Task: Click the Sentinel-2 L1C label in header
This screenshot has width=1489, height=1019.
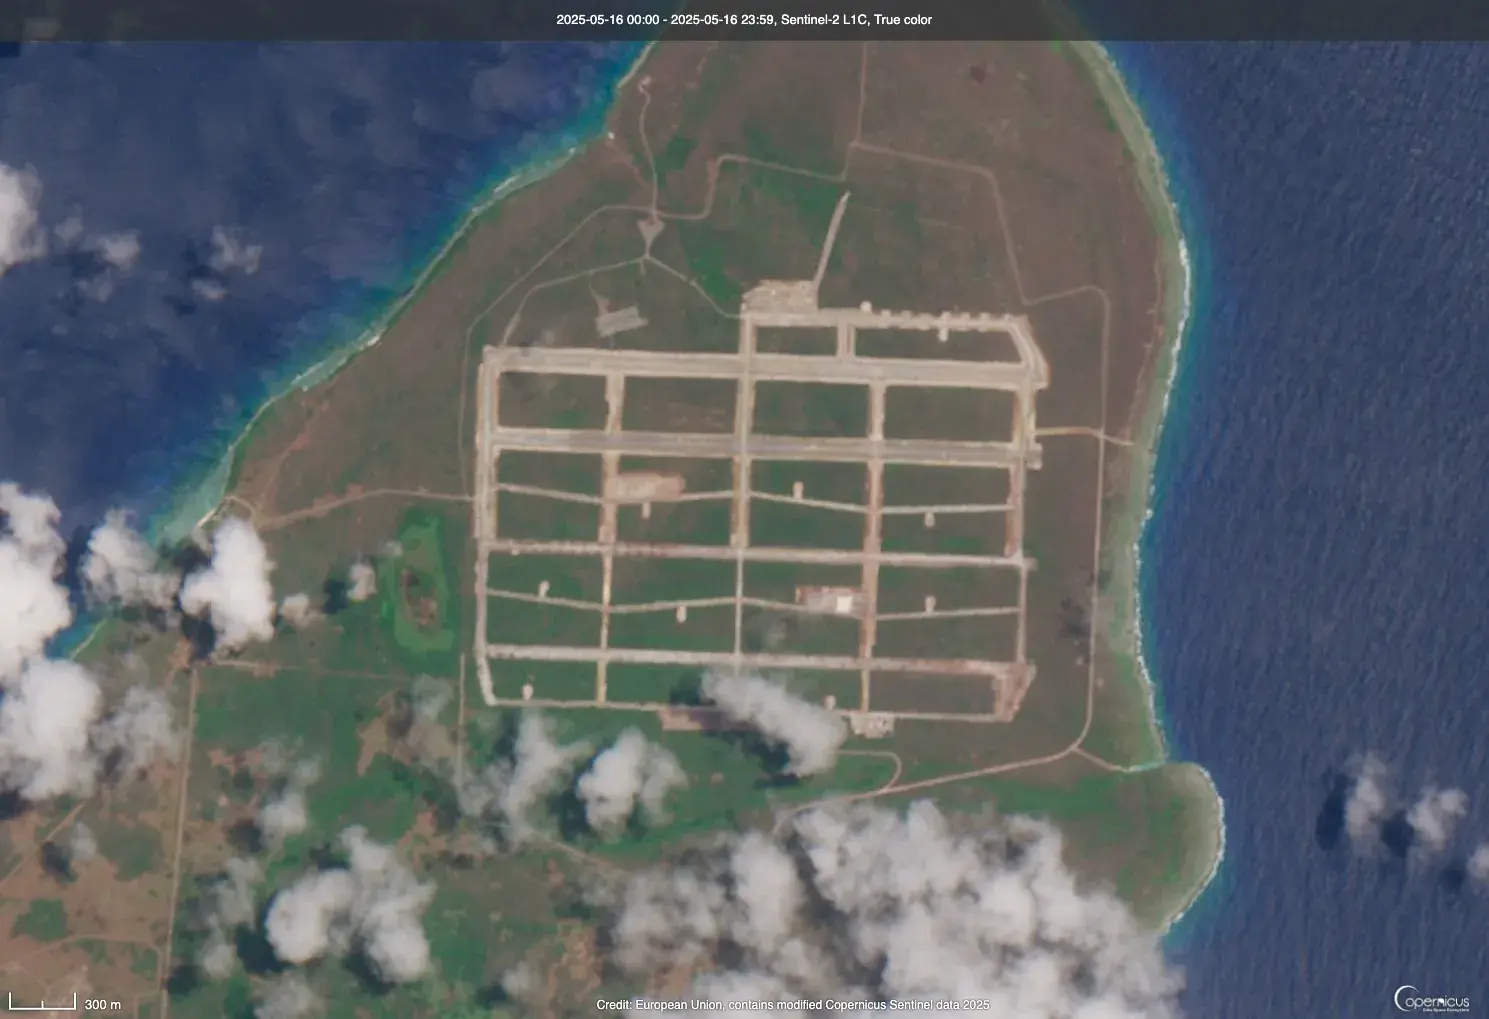Action: coord(824,20)
